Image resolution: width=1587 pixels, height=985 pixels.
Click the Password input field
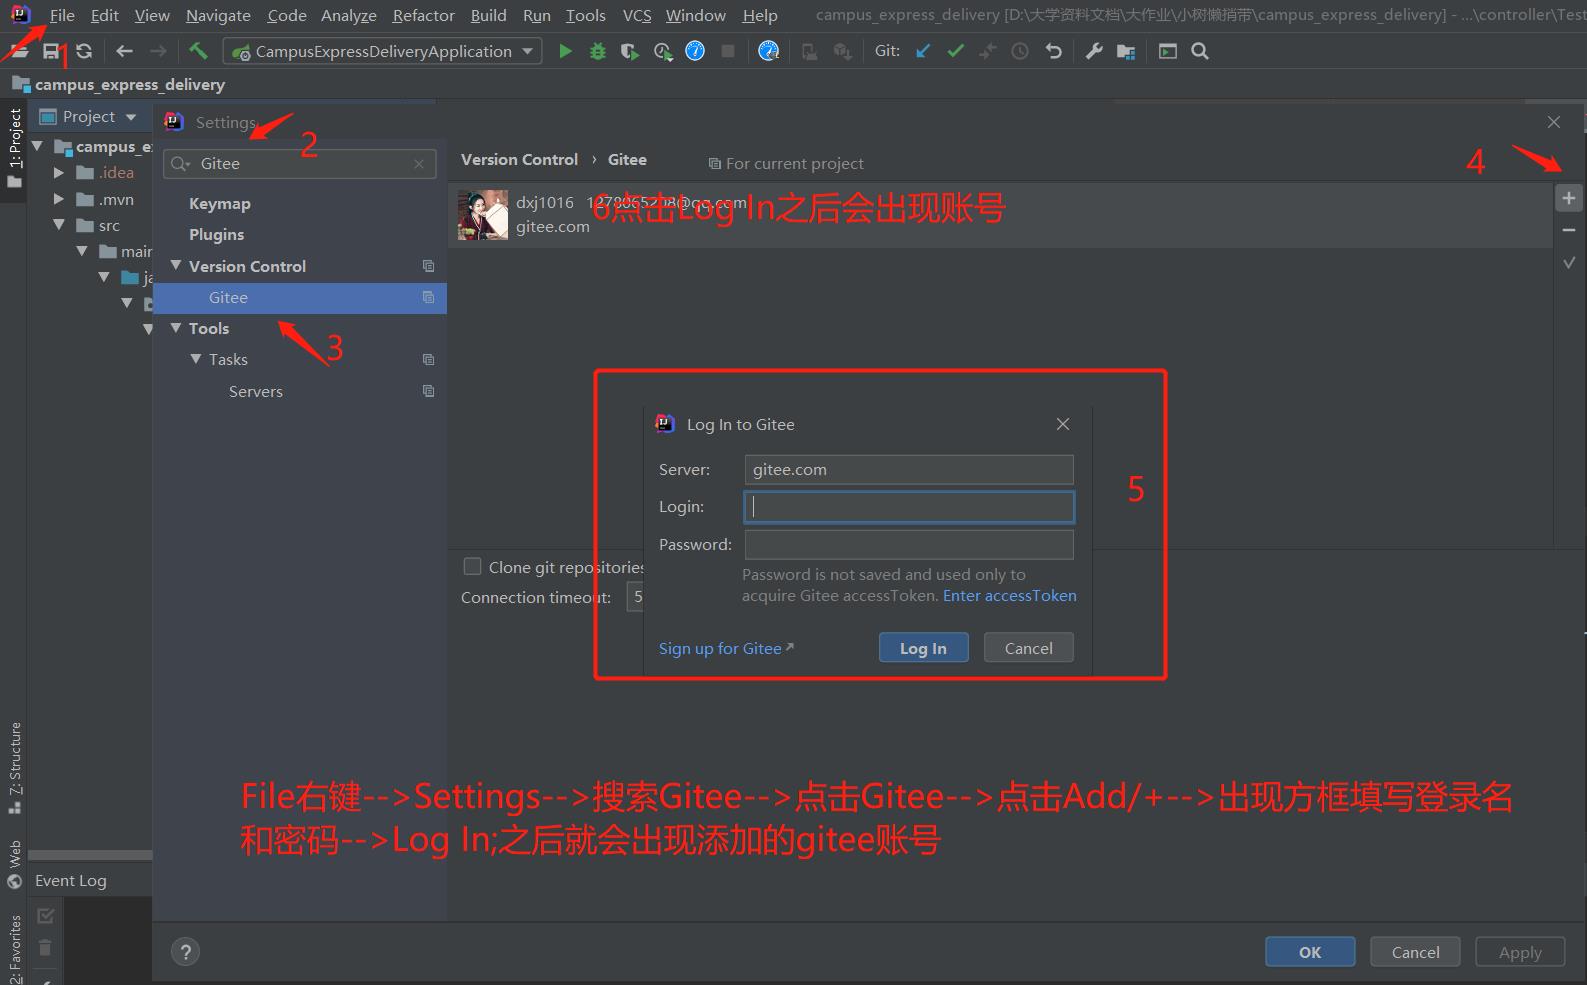(x=909, y=545)
